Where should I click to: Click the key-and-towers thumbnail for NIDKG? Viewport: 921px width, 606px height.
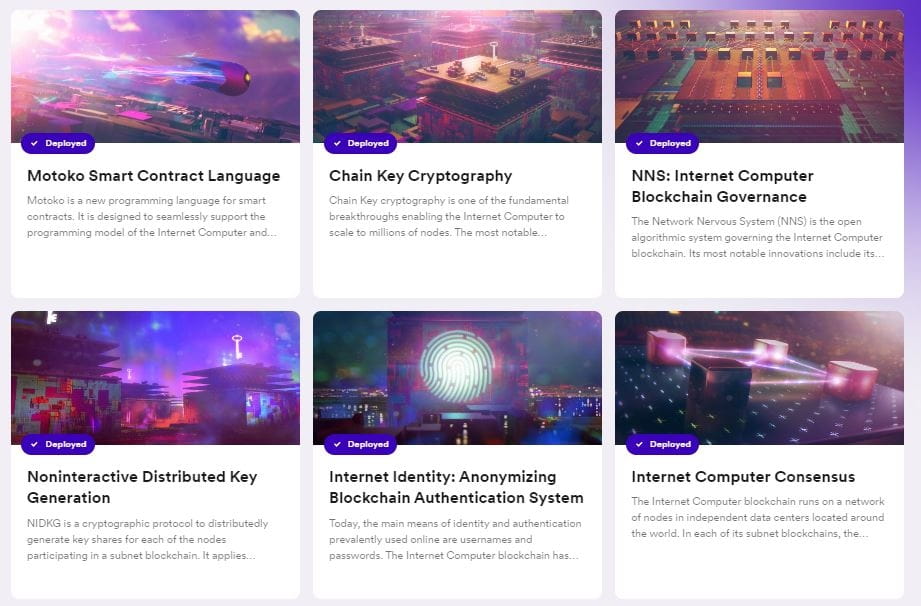(155, 375)
